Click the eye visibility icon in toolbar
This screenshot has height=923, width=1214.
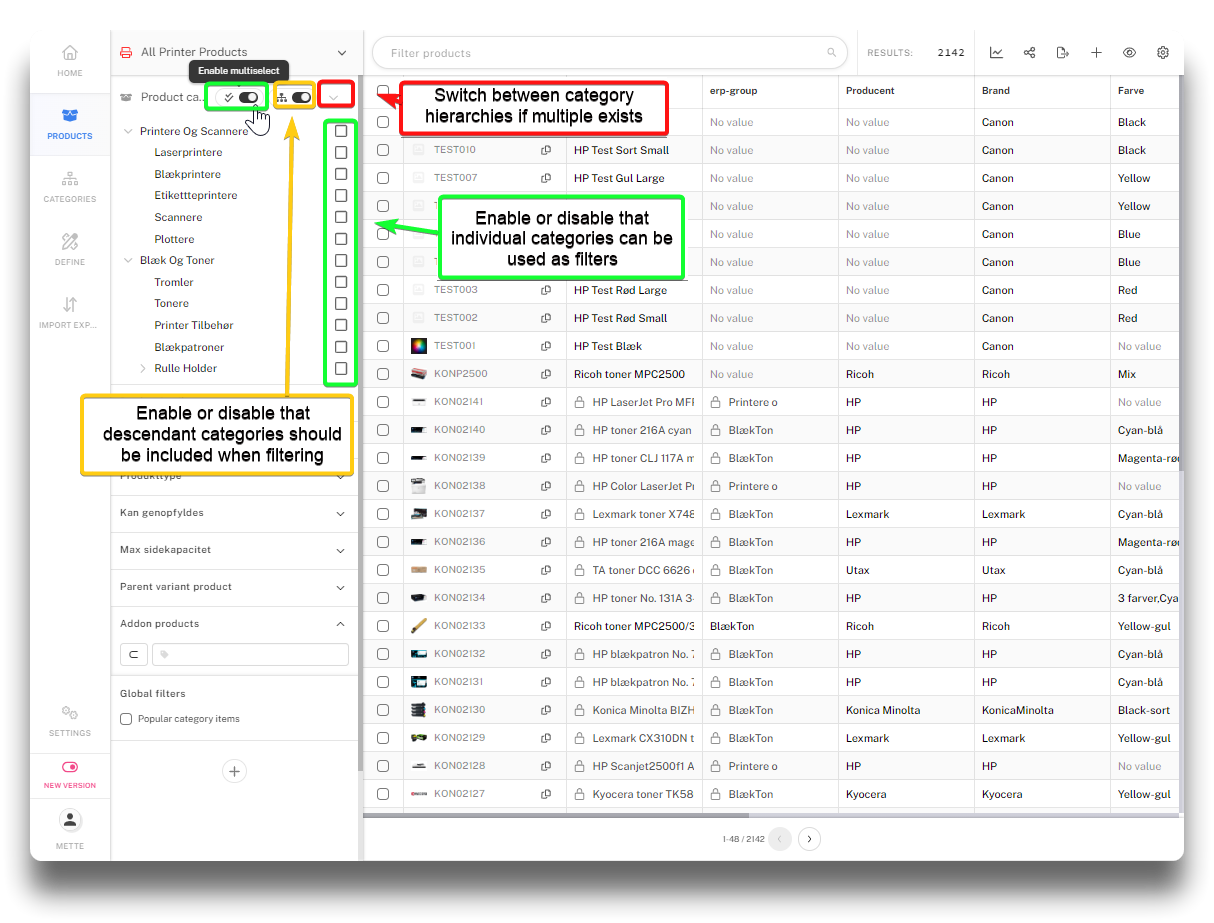tap(1129, 53)
